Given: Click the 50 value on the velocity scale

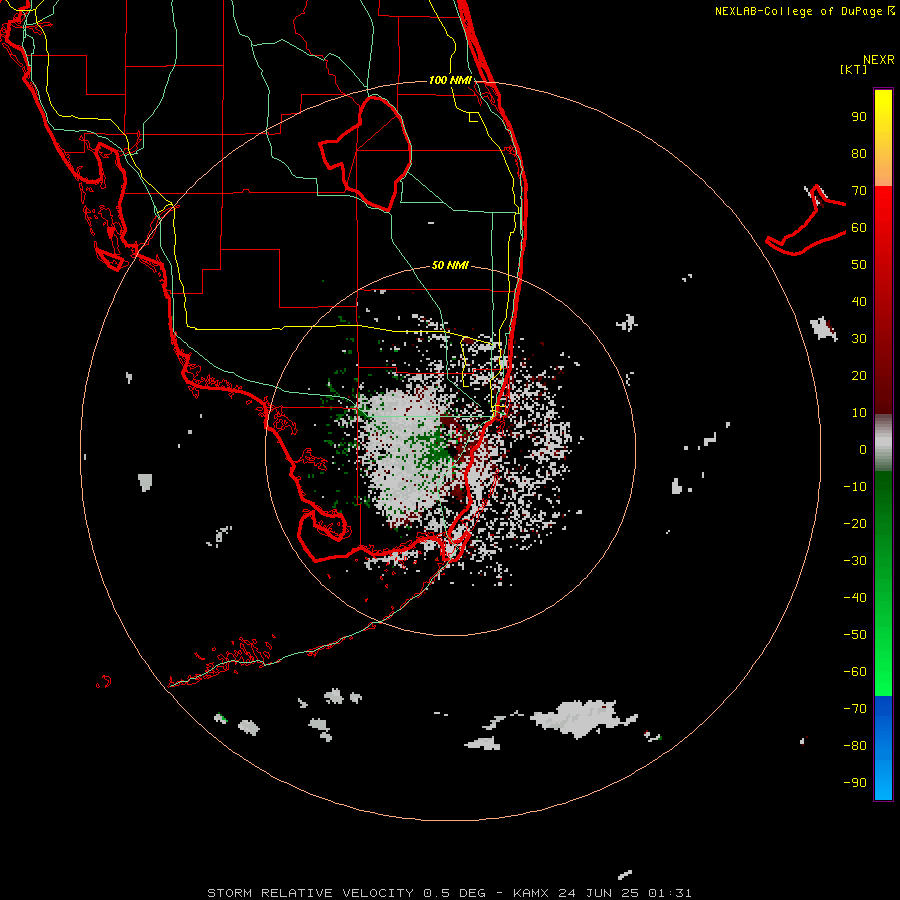Looking at the screenshot, I should pos(859,265).
